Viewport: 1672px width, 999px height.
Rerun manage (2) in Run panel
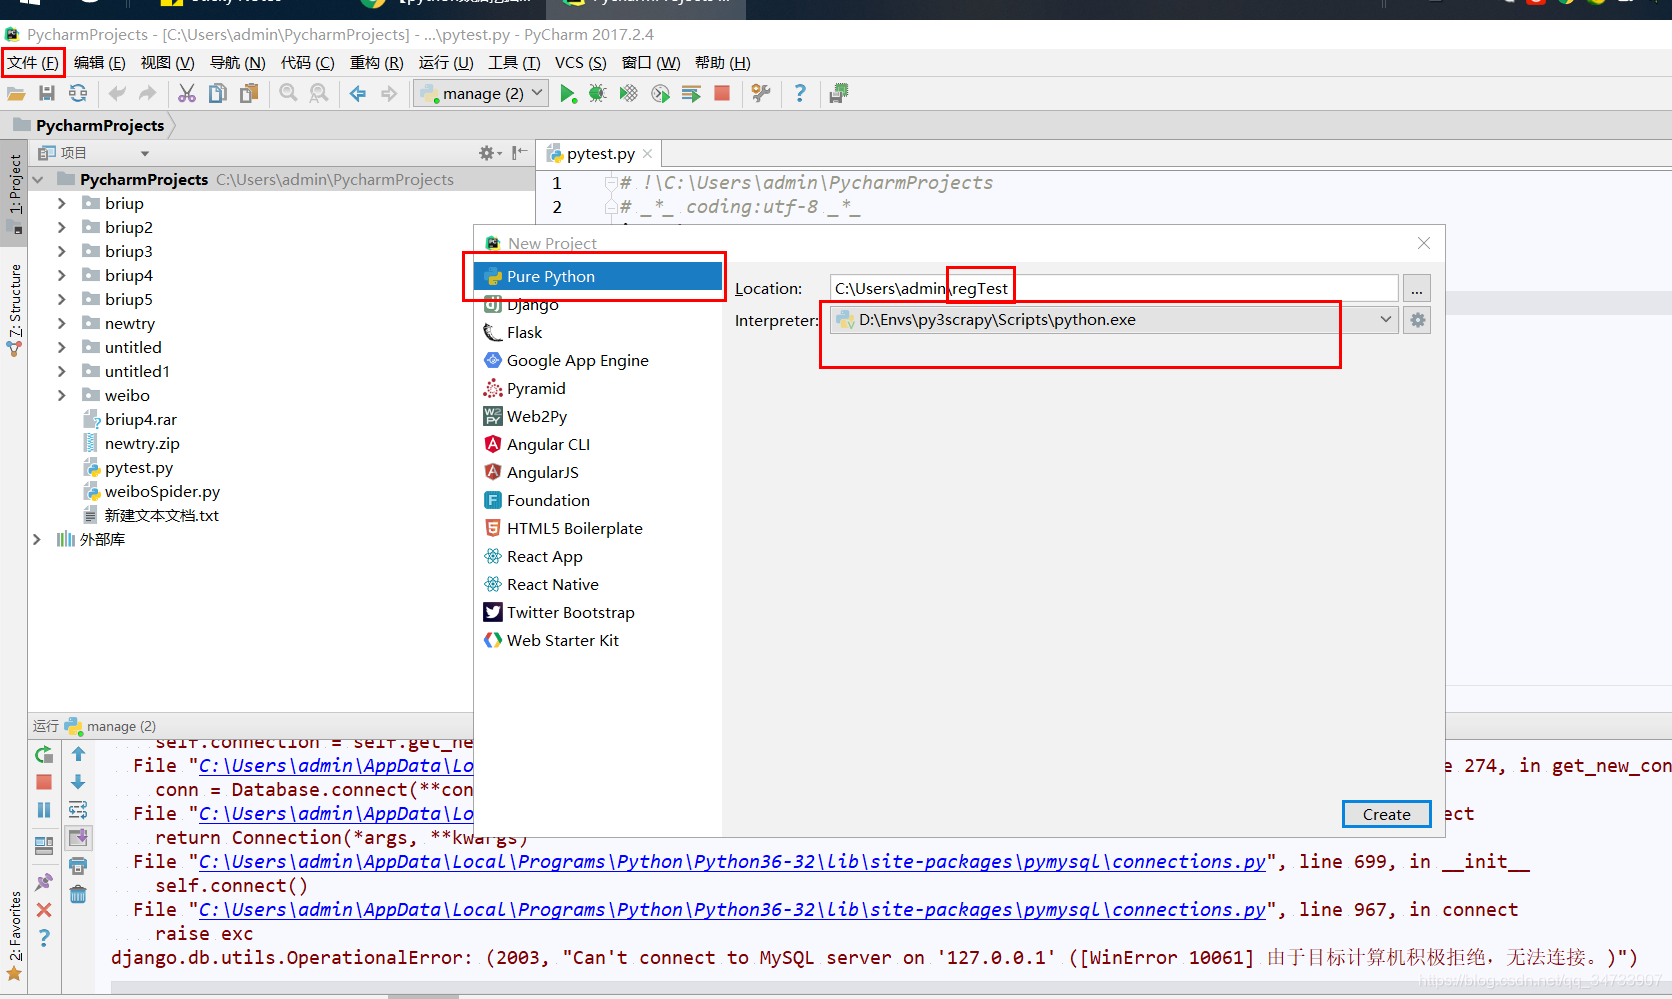[44, 755]
